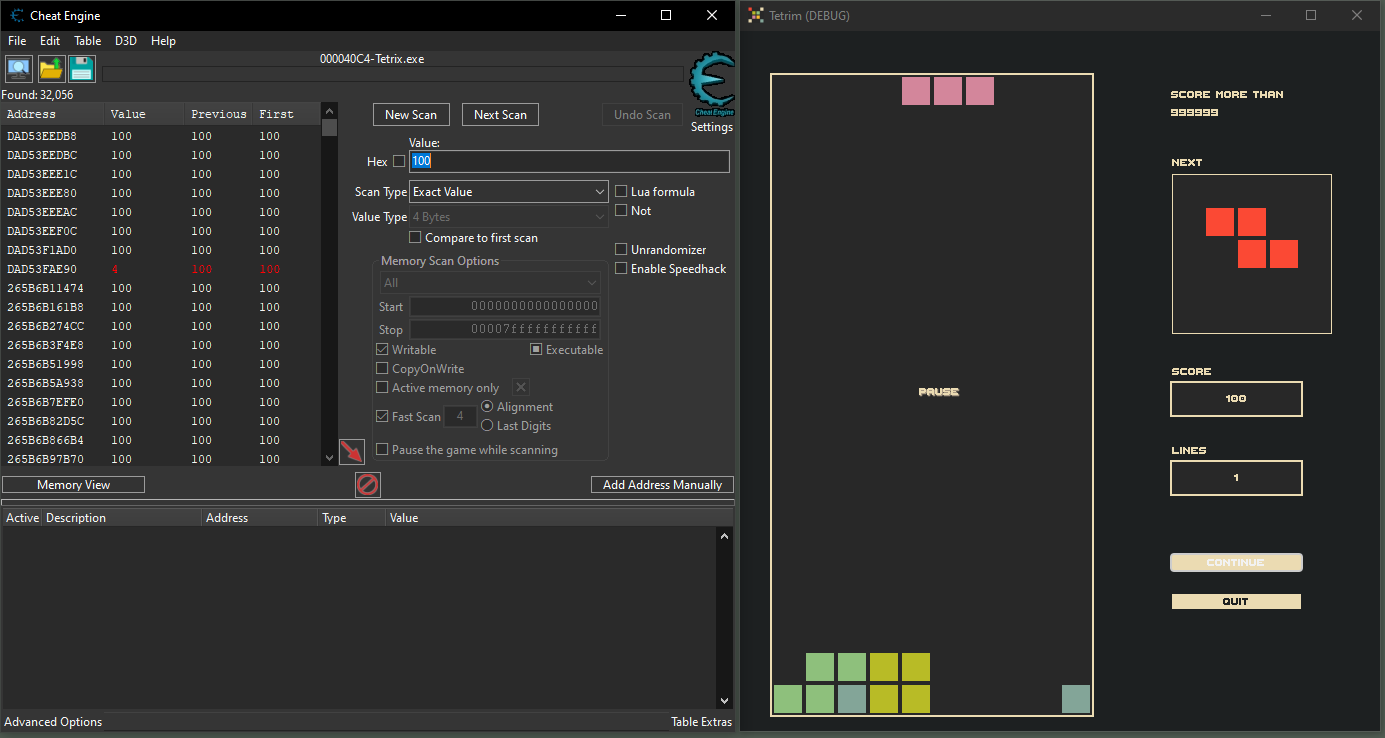Toggle the Hex checkbox
The image size is (1385, 738).
tap(399, 161)
